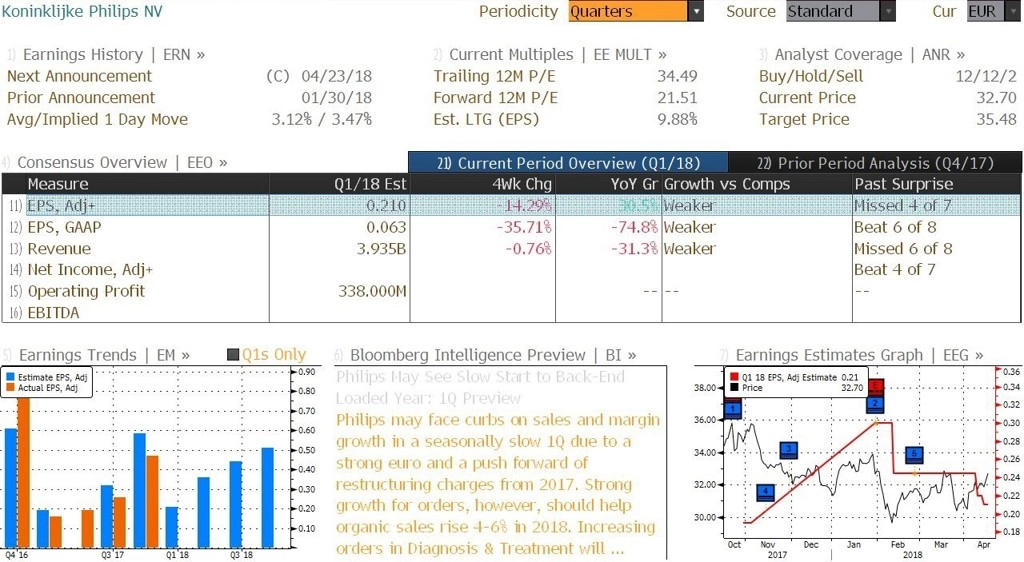Click the orange Actual EPS, Adj legend swatch

pyautogui.click(x=10, y=388)
